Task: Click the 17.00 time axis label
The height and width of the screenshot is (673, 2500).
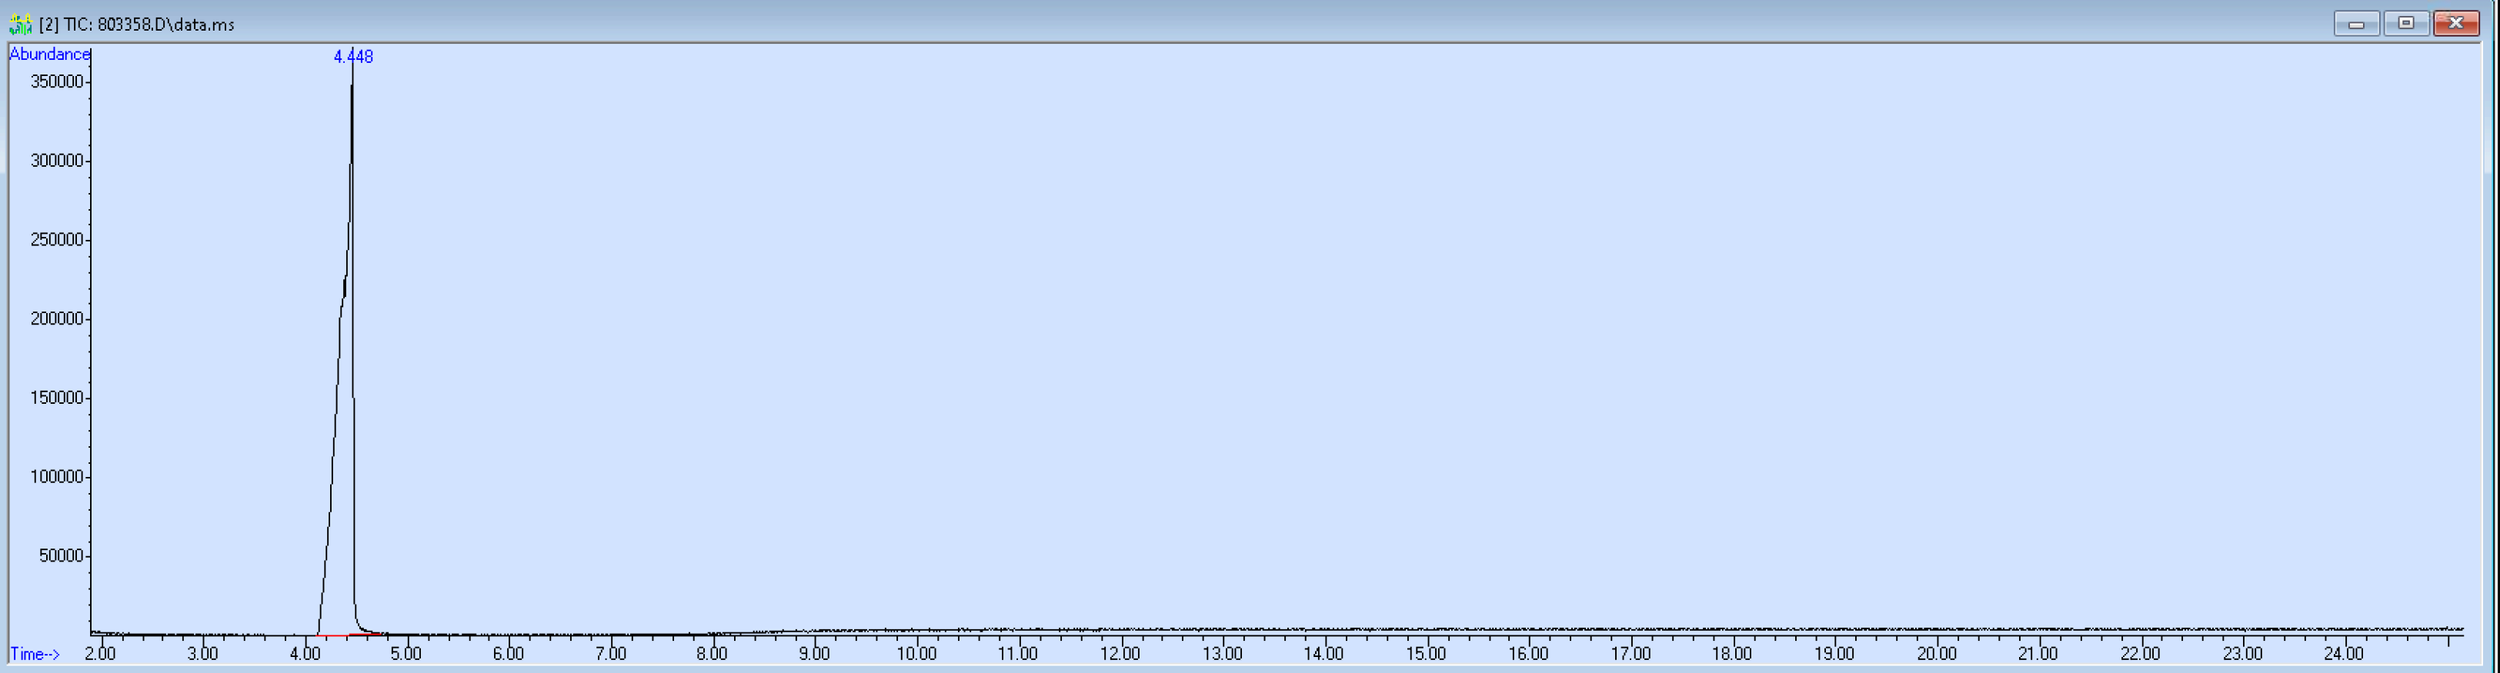Action: [1631, 654]
